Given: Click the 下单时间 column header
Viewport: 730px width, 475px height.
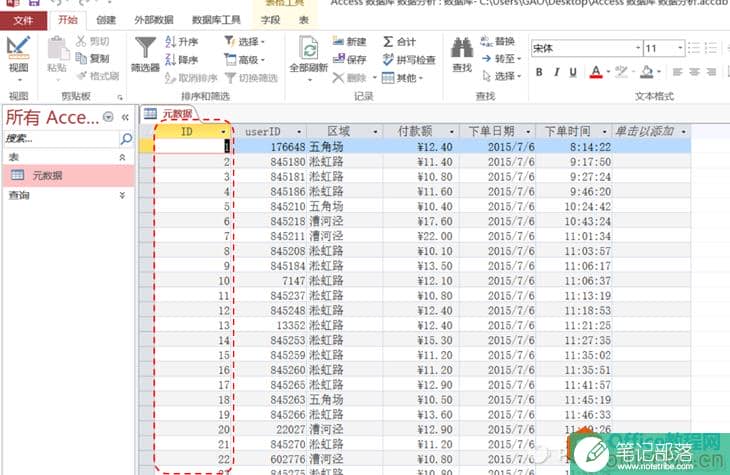Looking at the screenshot, I should coord(574,131).
